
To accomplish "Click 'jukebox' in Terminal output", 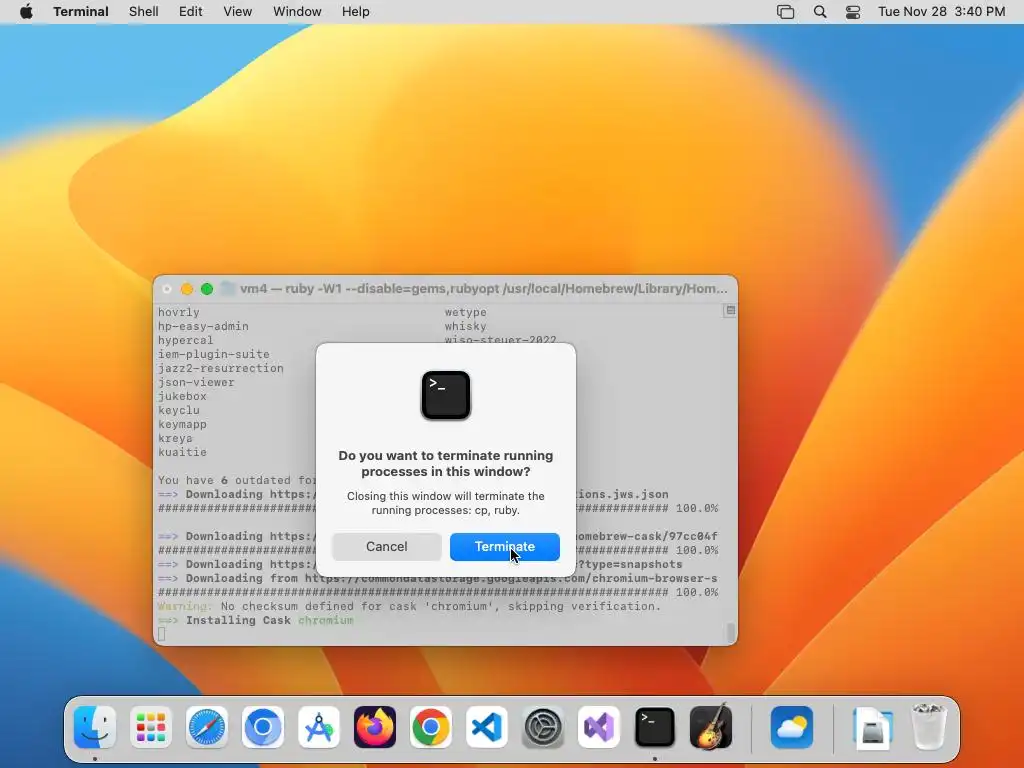I will pos(182,396).
